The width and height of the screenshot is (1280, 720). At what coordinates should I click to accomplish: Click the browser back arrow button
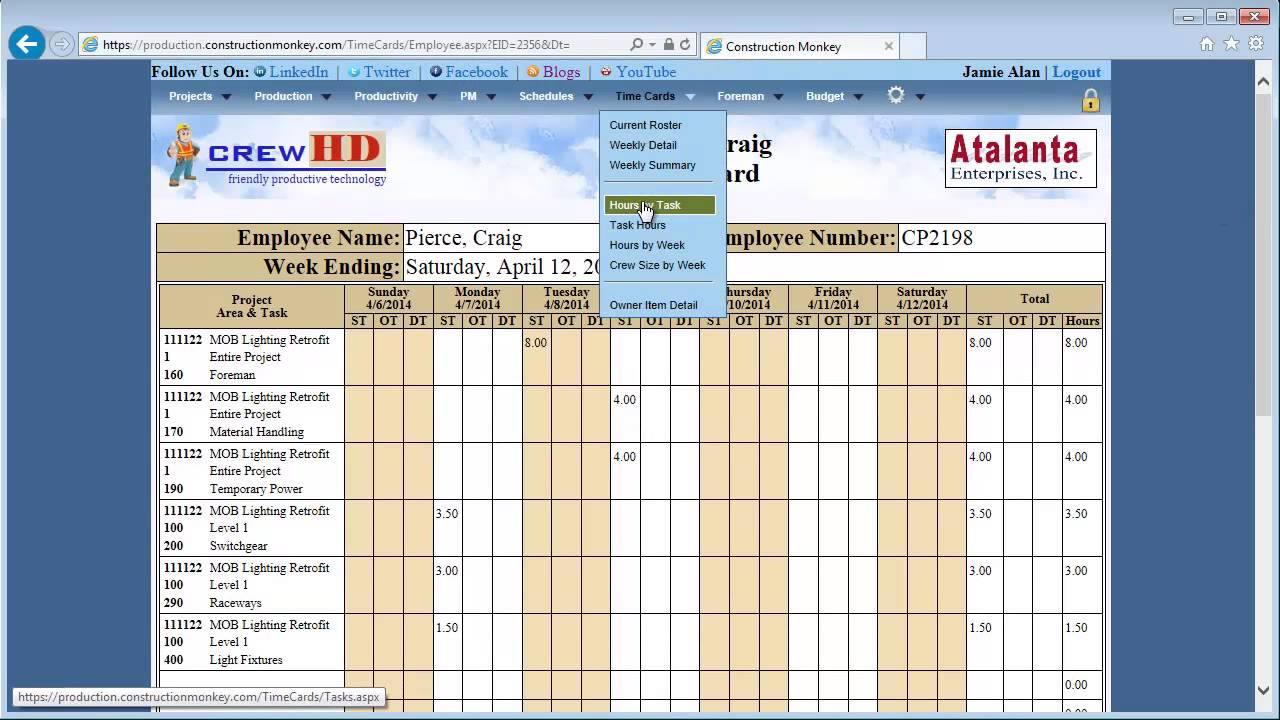(x=27, y=44)
